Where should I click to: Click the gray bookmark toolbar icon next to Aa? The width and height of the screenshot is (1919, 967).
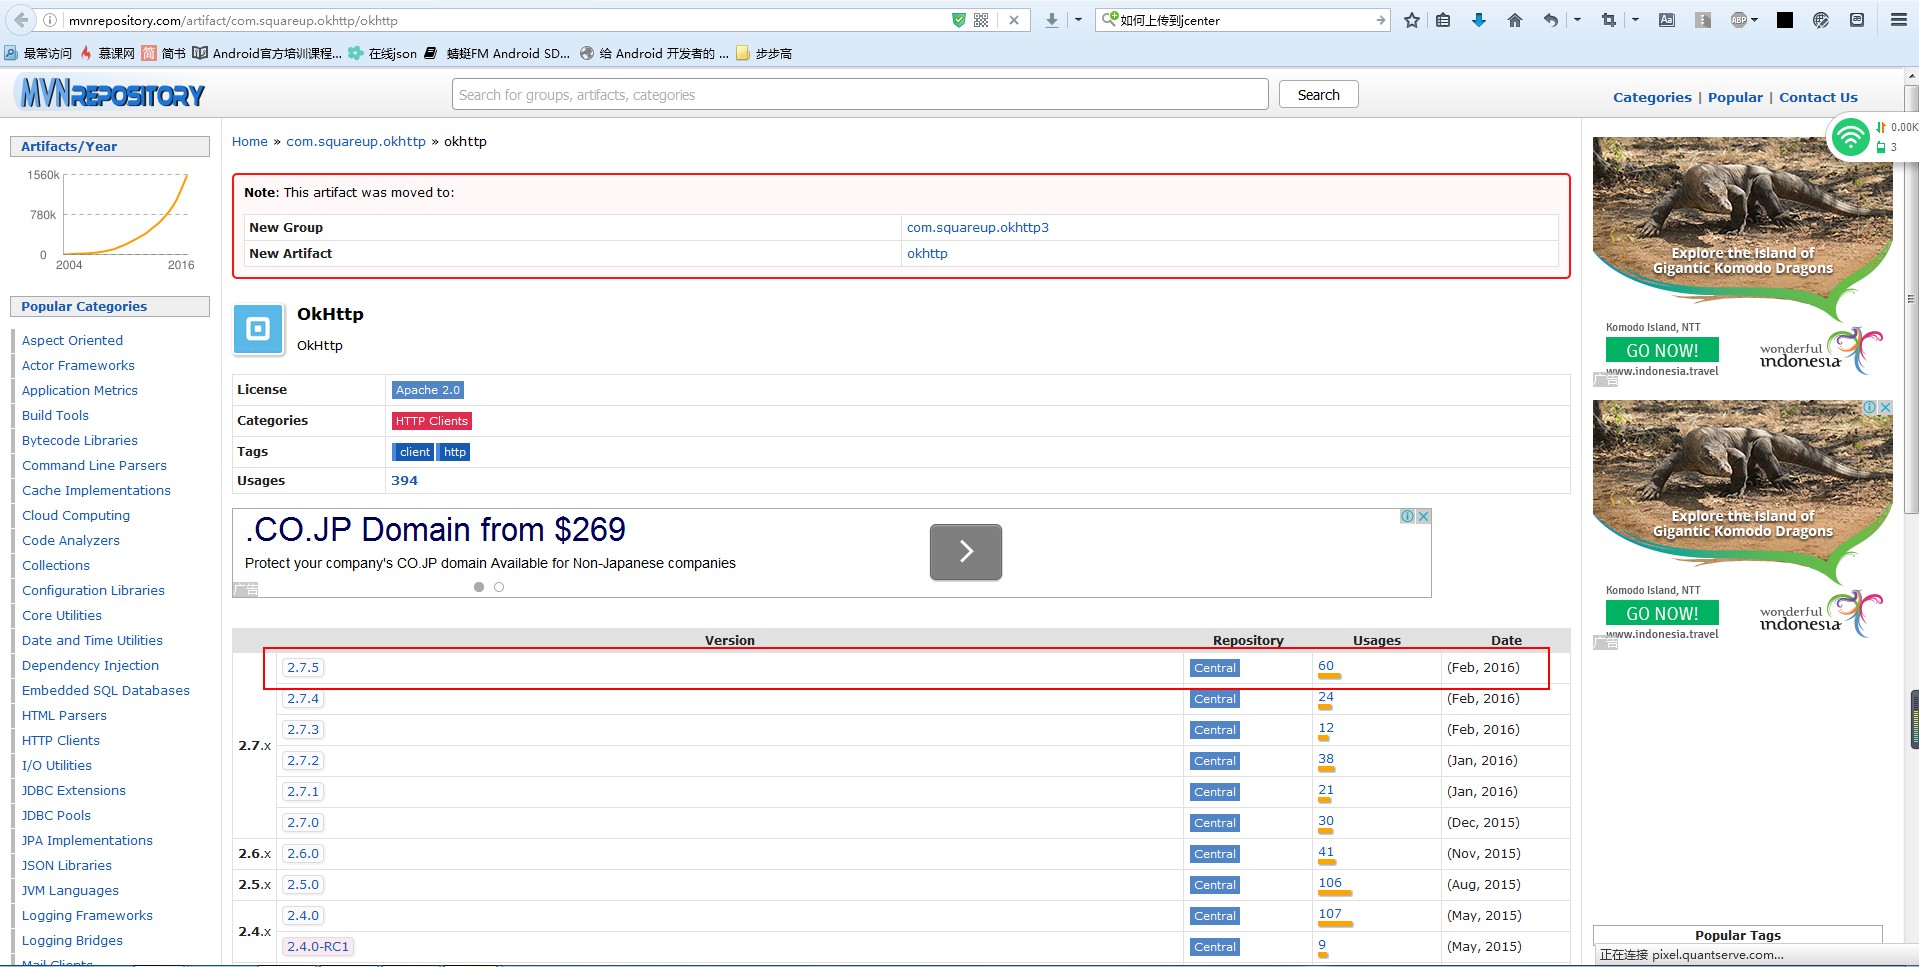click(x=1703, y=20)
